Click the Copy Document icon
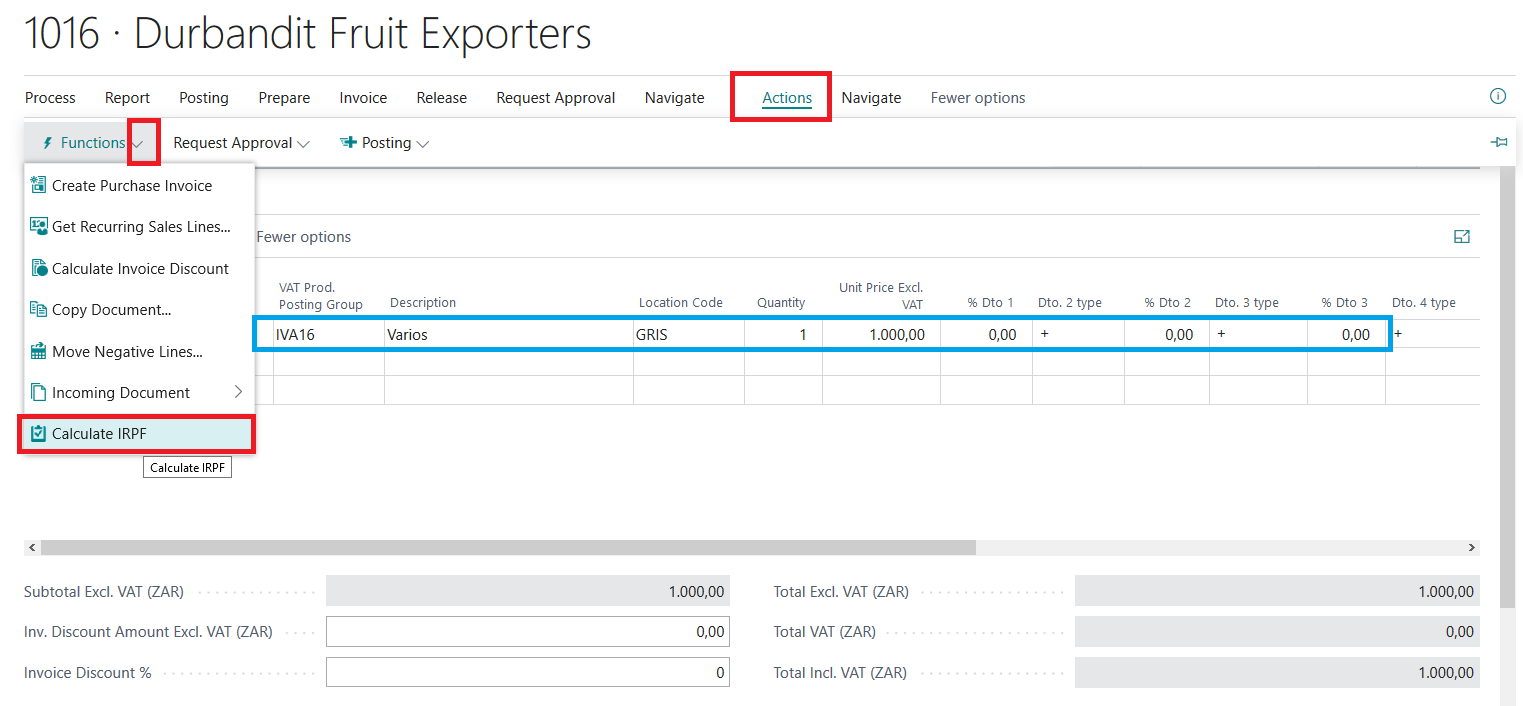The width and height of the screenshot is (1523, 706). pos(39,310)
